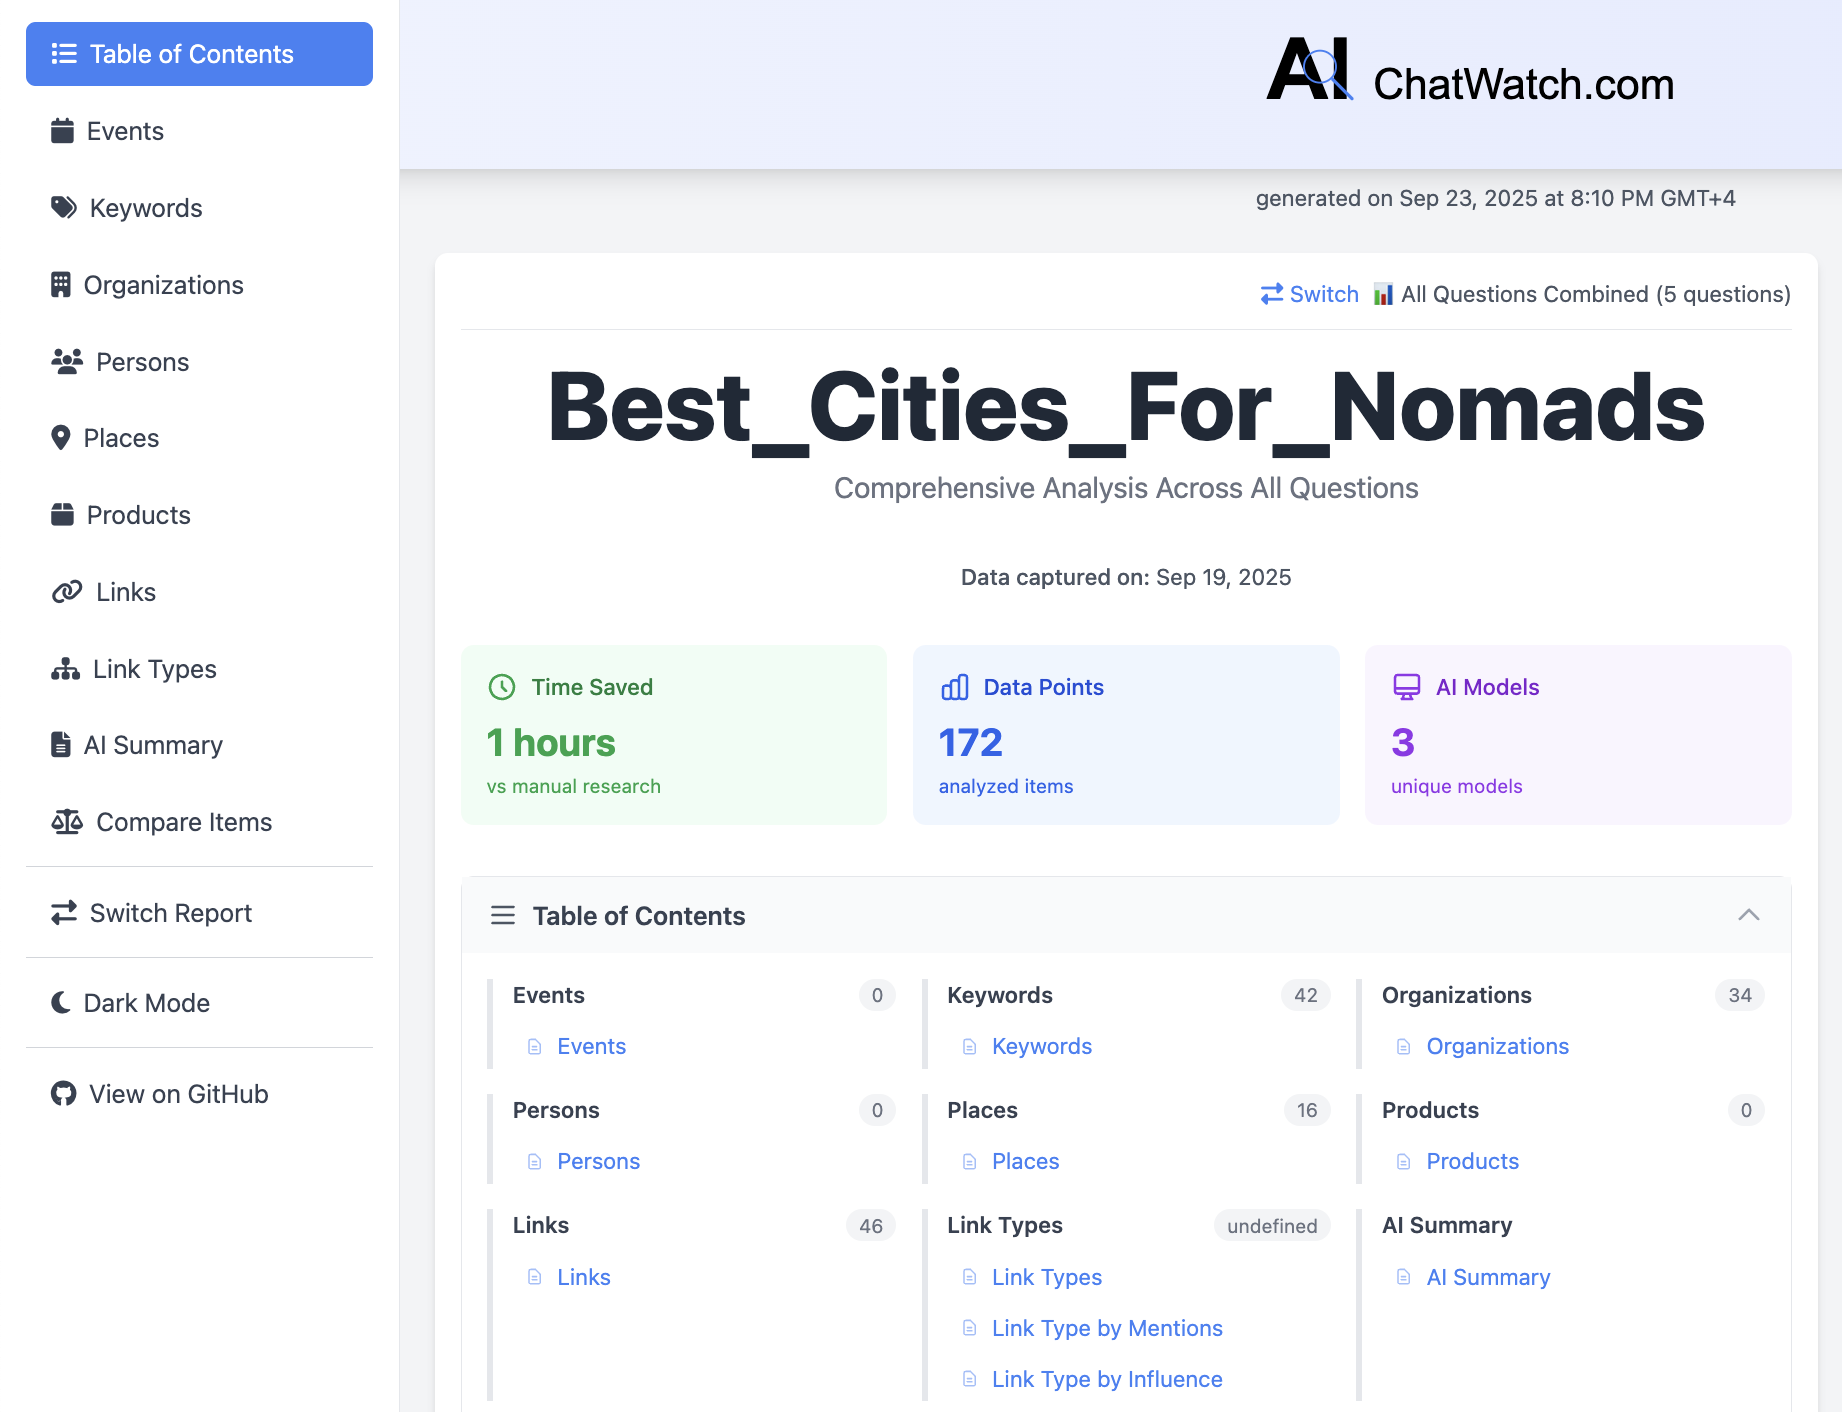Click the calendar icon beside Events in sidebar
Viewport: 1842px width, 1412px height.
[x=62, y=131]
